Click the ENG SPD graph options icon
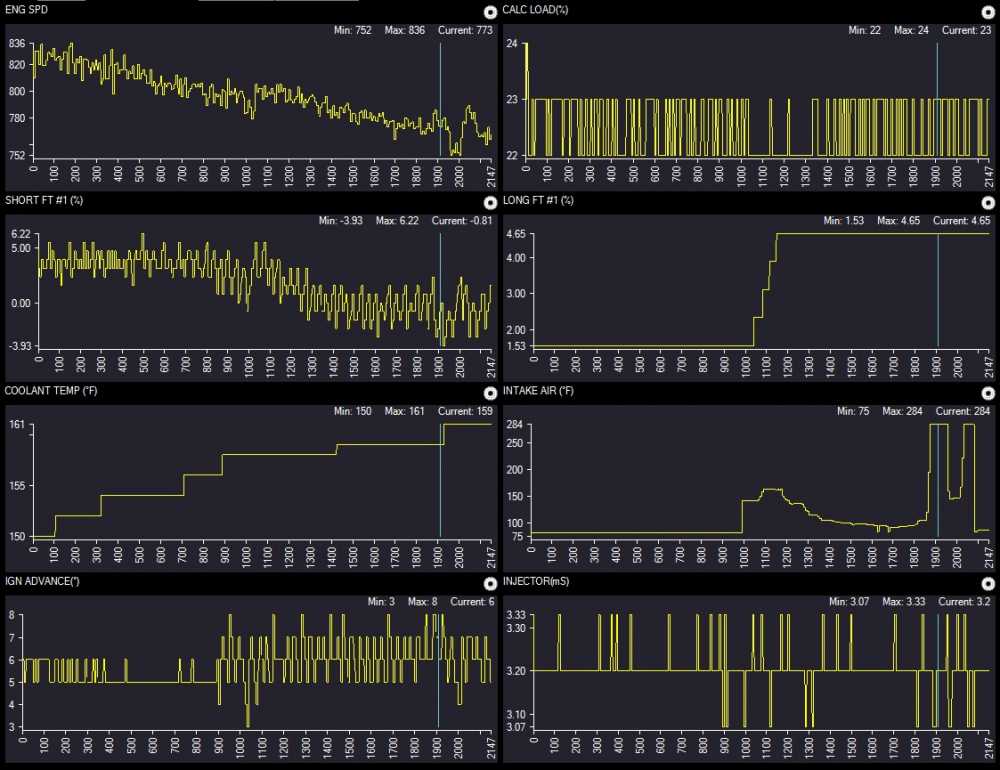1000x770 pixels. (x=490, y=12)
